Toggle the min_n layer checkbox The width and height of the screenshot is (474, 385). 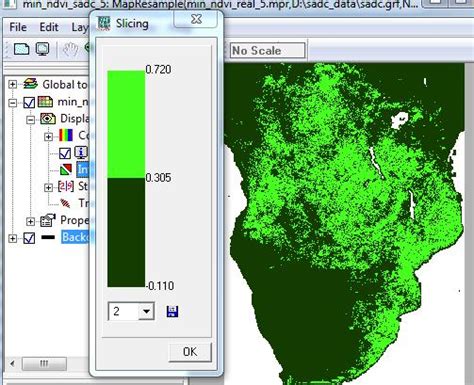click(29, 102)
